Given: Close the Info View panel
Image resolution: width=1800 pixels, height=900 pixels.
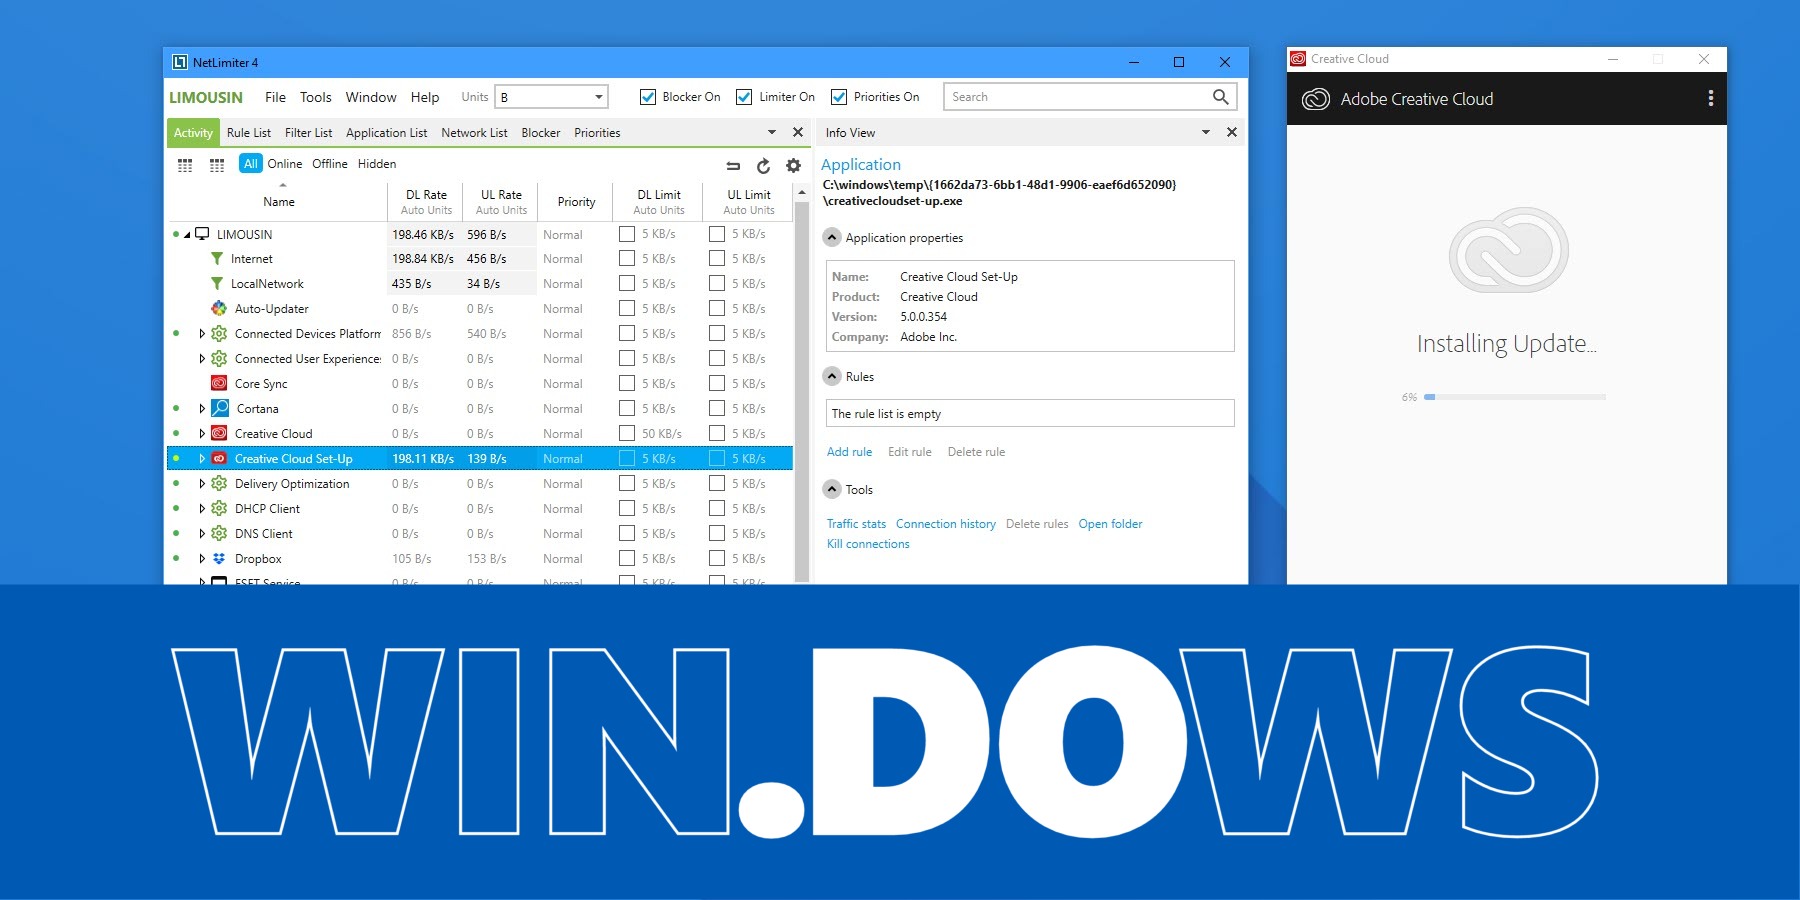Looking at the screenshot, I should [1232, 132].
